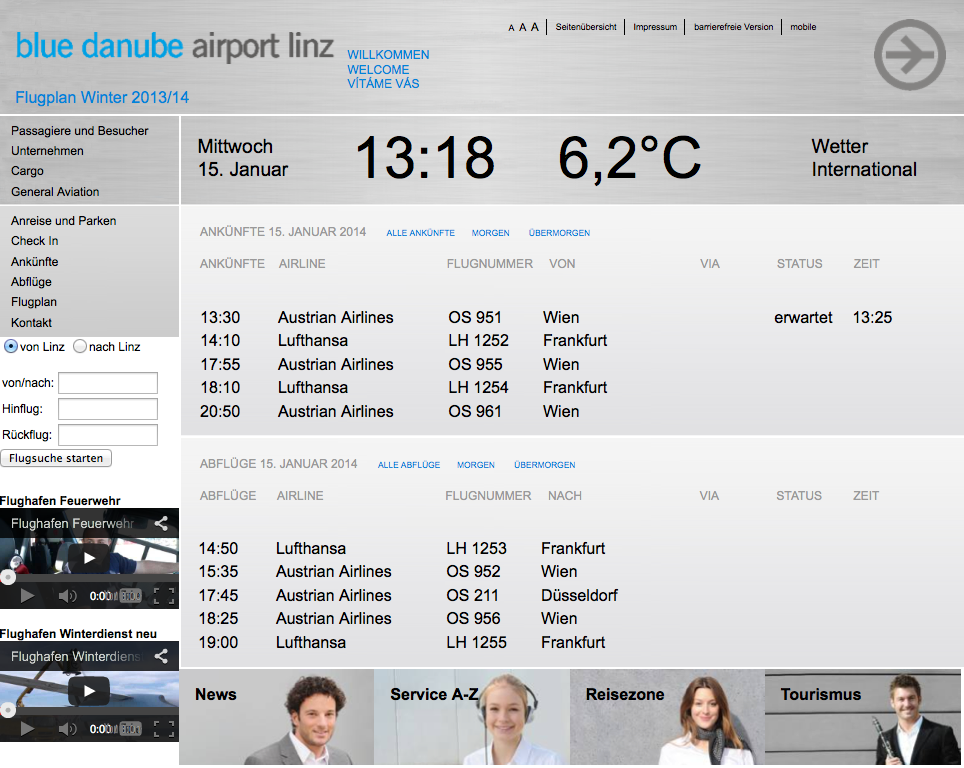This screenshot has height=768, width=964.
Task: Open Abflüge in the sidebar menu
Action: point(31,282)
